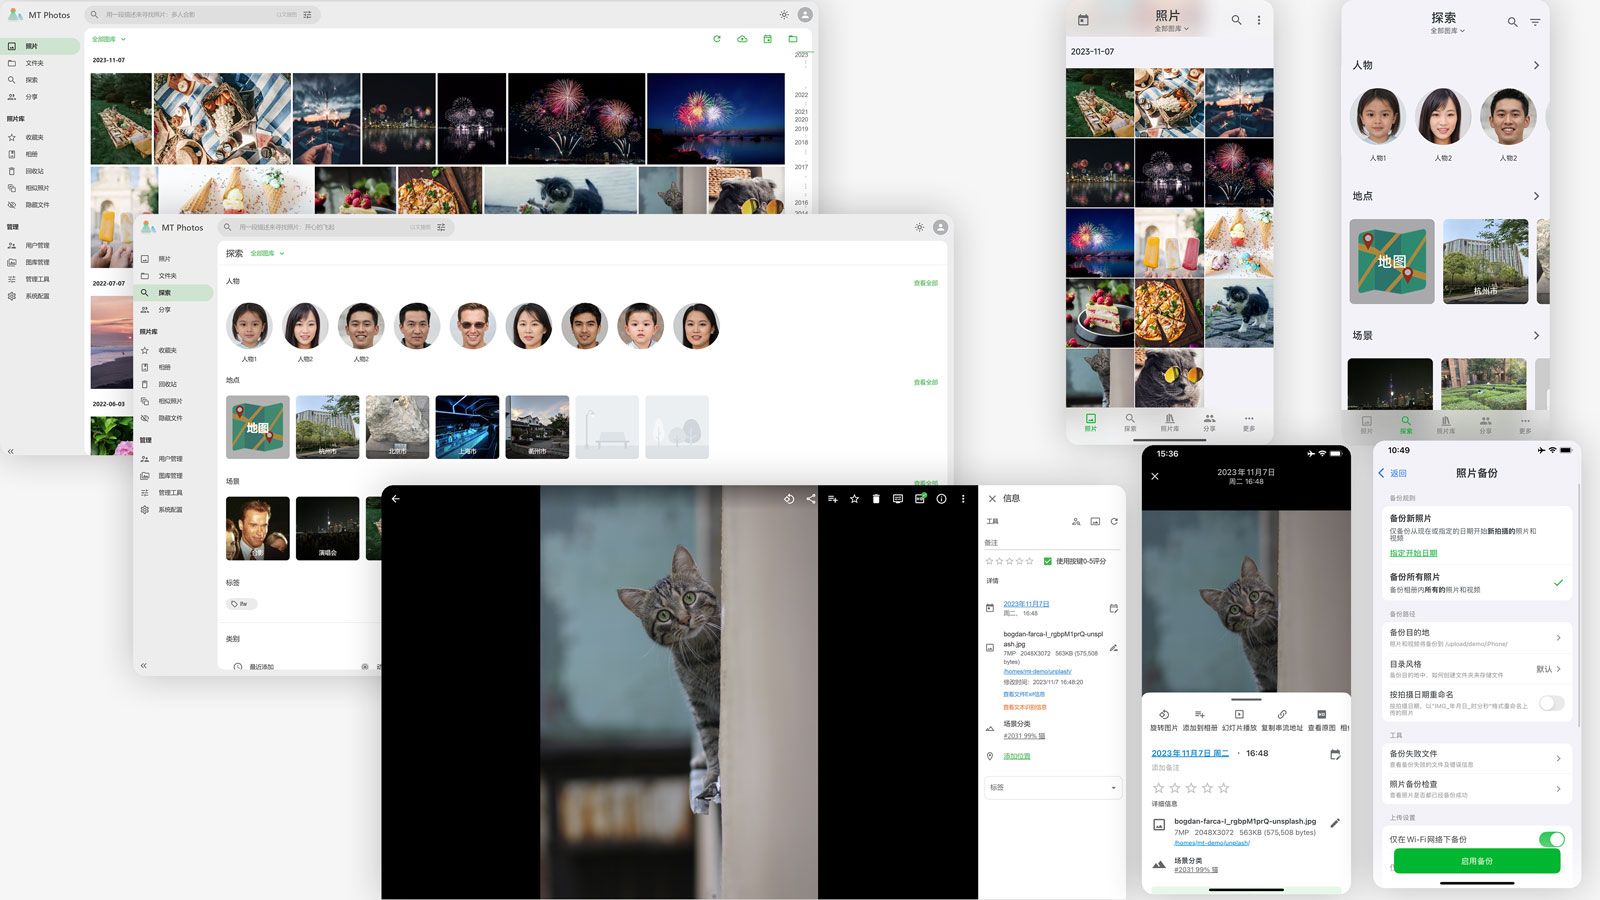Click 添加位置 link in desktop info panel

(1017, 756)
